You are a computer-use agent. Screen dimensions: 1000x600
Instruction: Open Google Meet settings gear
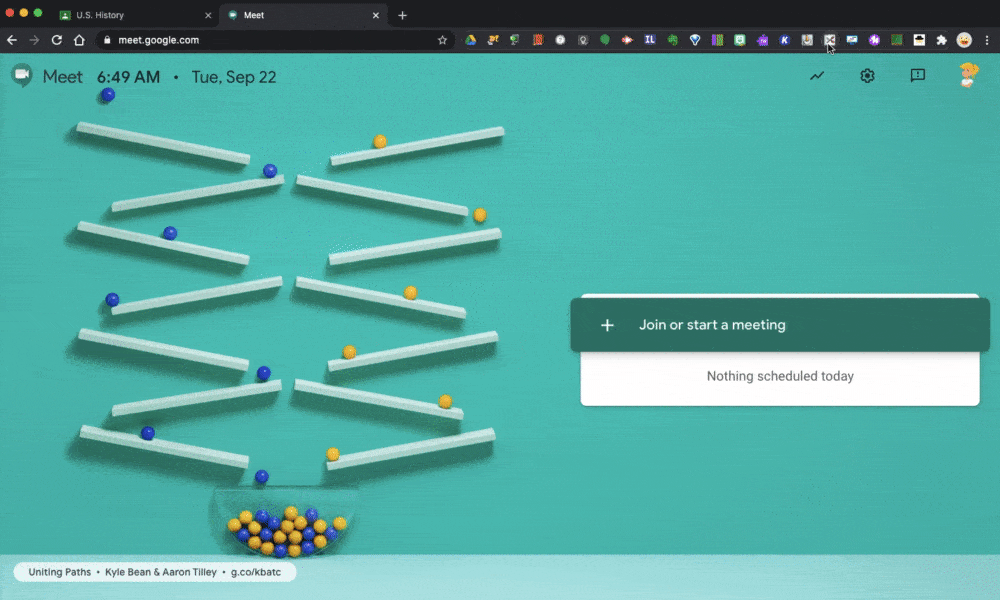866,75
